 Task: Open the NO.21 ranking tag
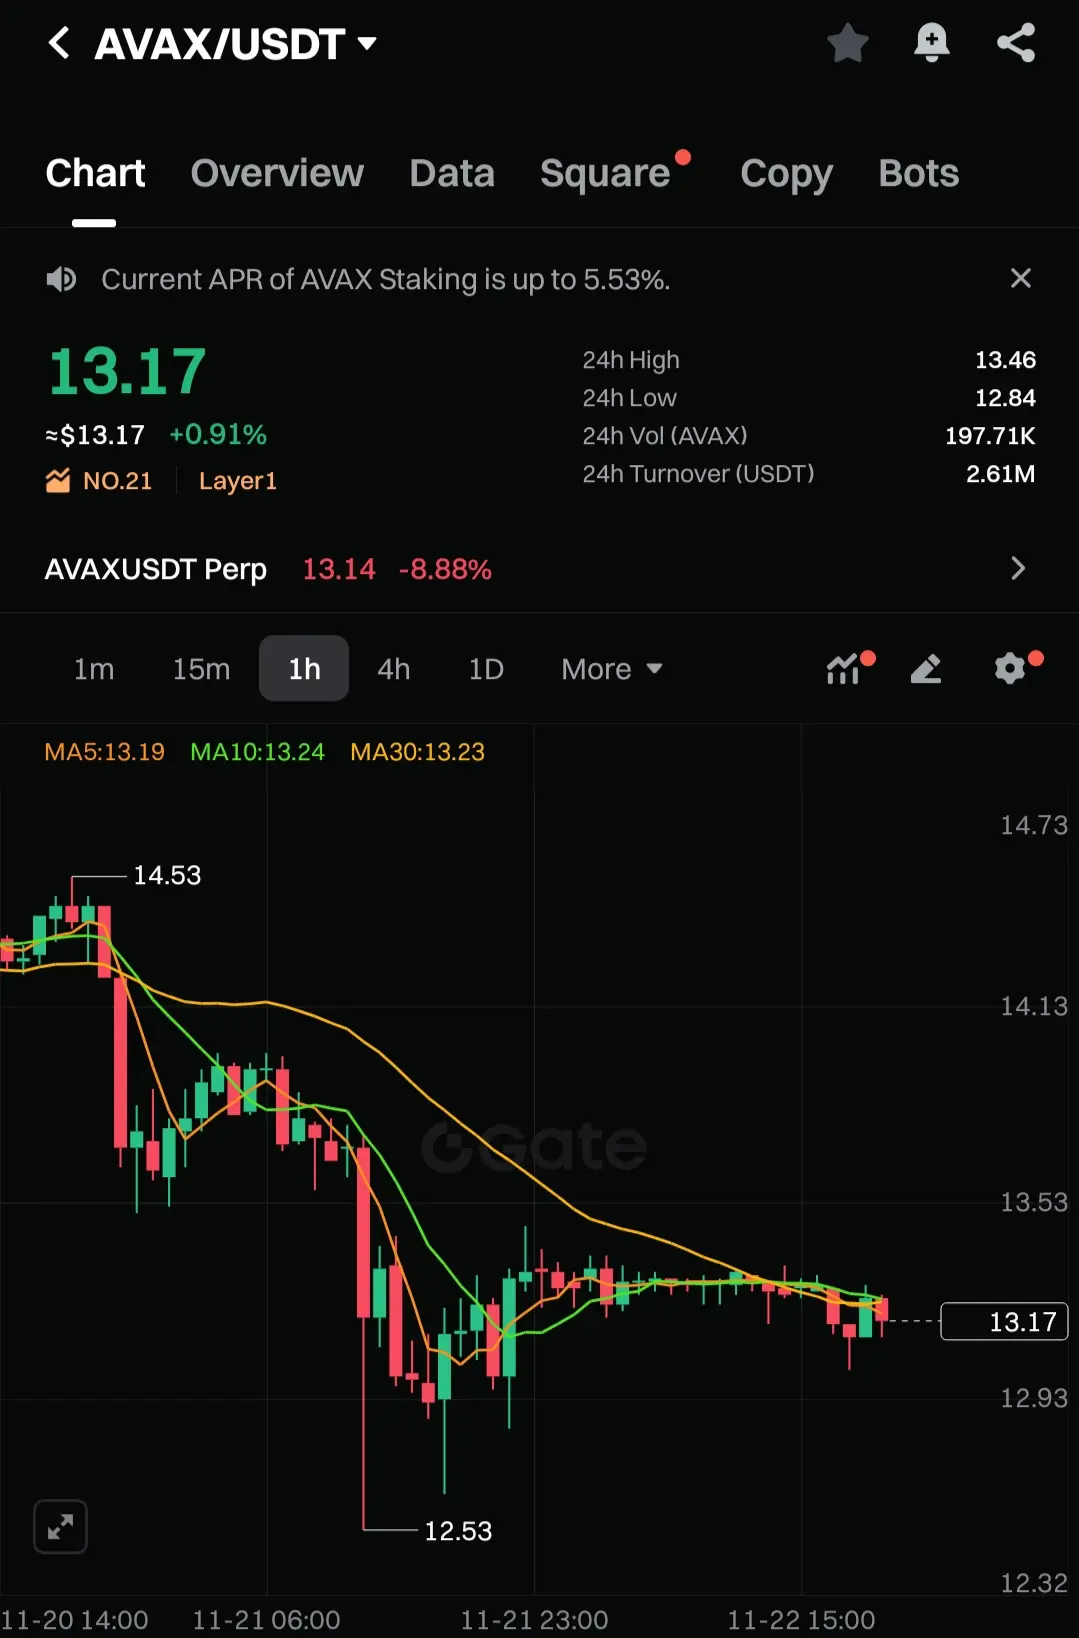(x=117, y=481)
